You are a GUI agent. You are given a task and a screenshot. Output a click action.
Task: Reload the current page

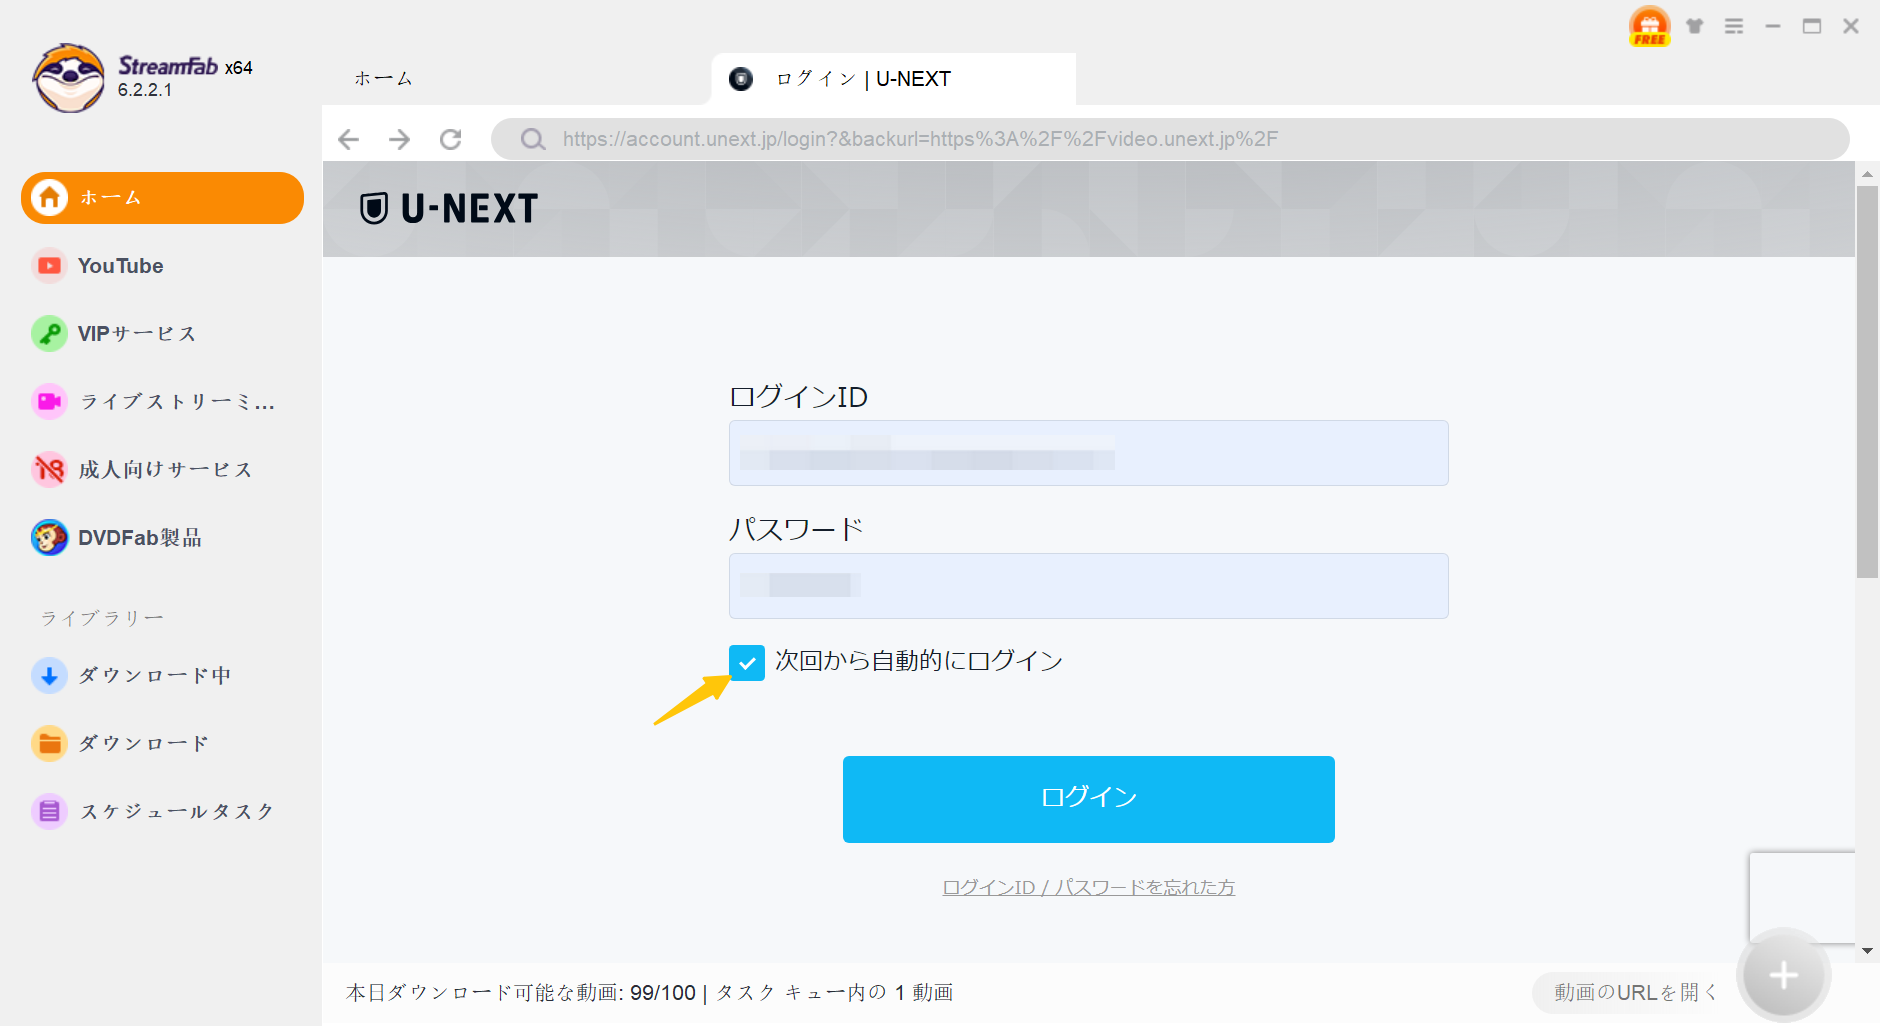pyautogui.click(x=451, y=139)
